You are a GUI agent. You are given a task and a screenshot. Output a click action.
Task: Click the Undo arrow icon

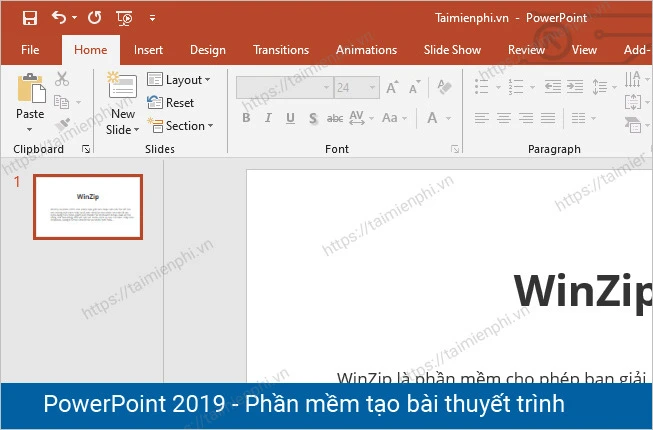click(x=59, y=17)
